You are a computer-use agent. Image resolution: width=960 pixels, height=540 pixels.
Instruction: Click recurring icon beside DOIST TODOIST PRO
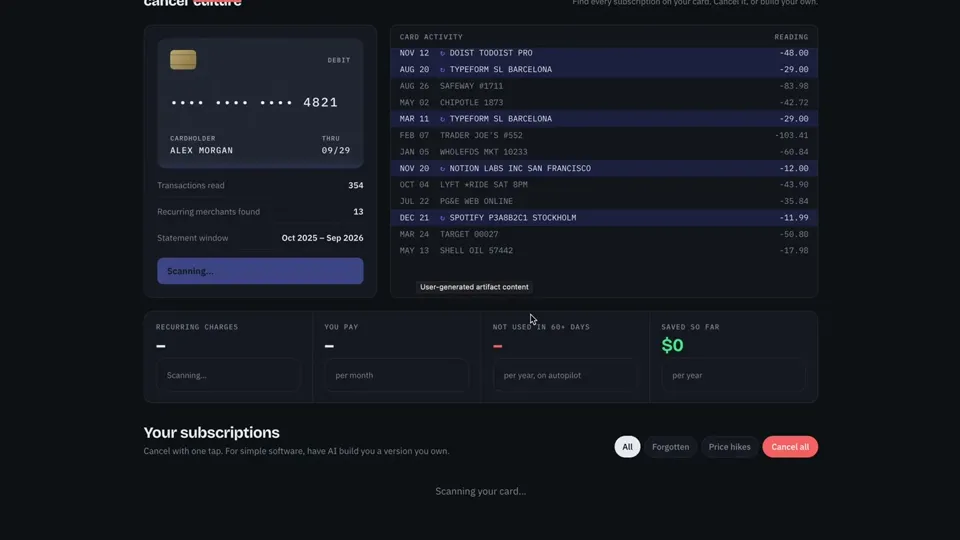(x=443, y=53)
